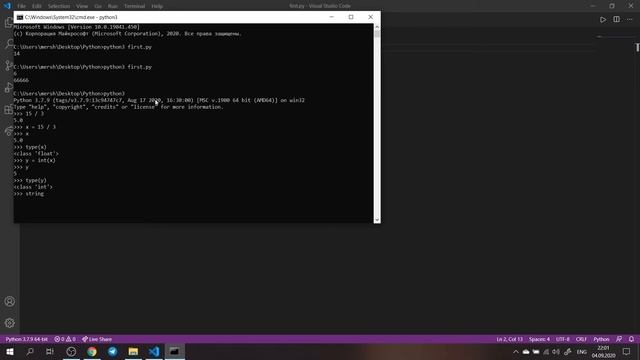Change end of line sequence CRLF
This screenshot has height=360, width=640.
pyautogui.click(x=581, y=339)
